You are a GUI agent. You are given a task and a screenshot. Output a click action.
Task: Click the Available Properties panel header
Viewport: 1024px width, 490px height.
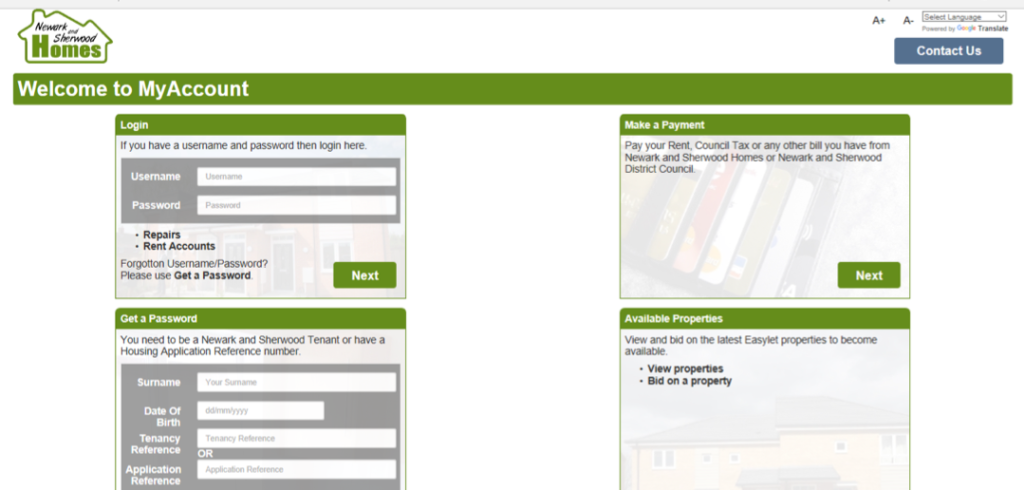(x=765, y=319)
